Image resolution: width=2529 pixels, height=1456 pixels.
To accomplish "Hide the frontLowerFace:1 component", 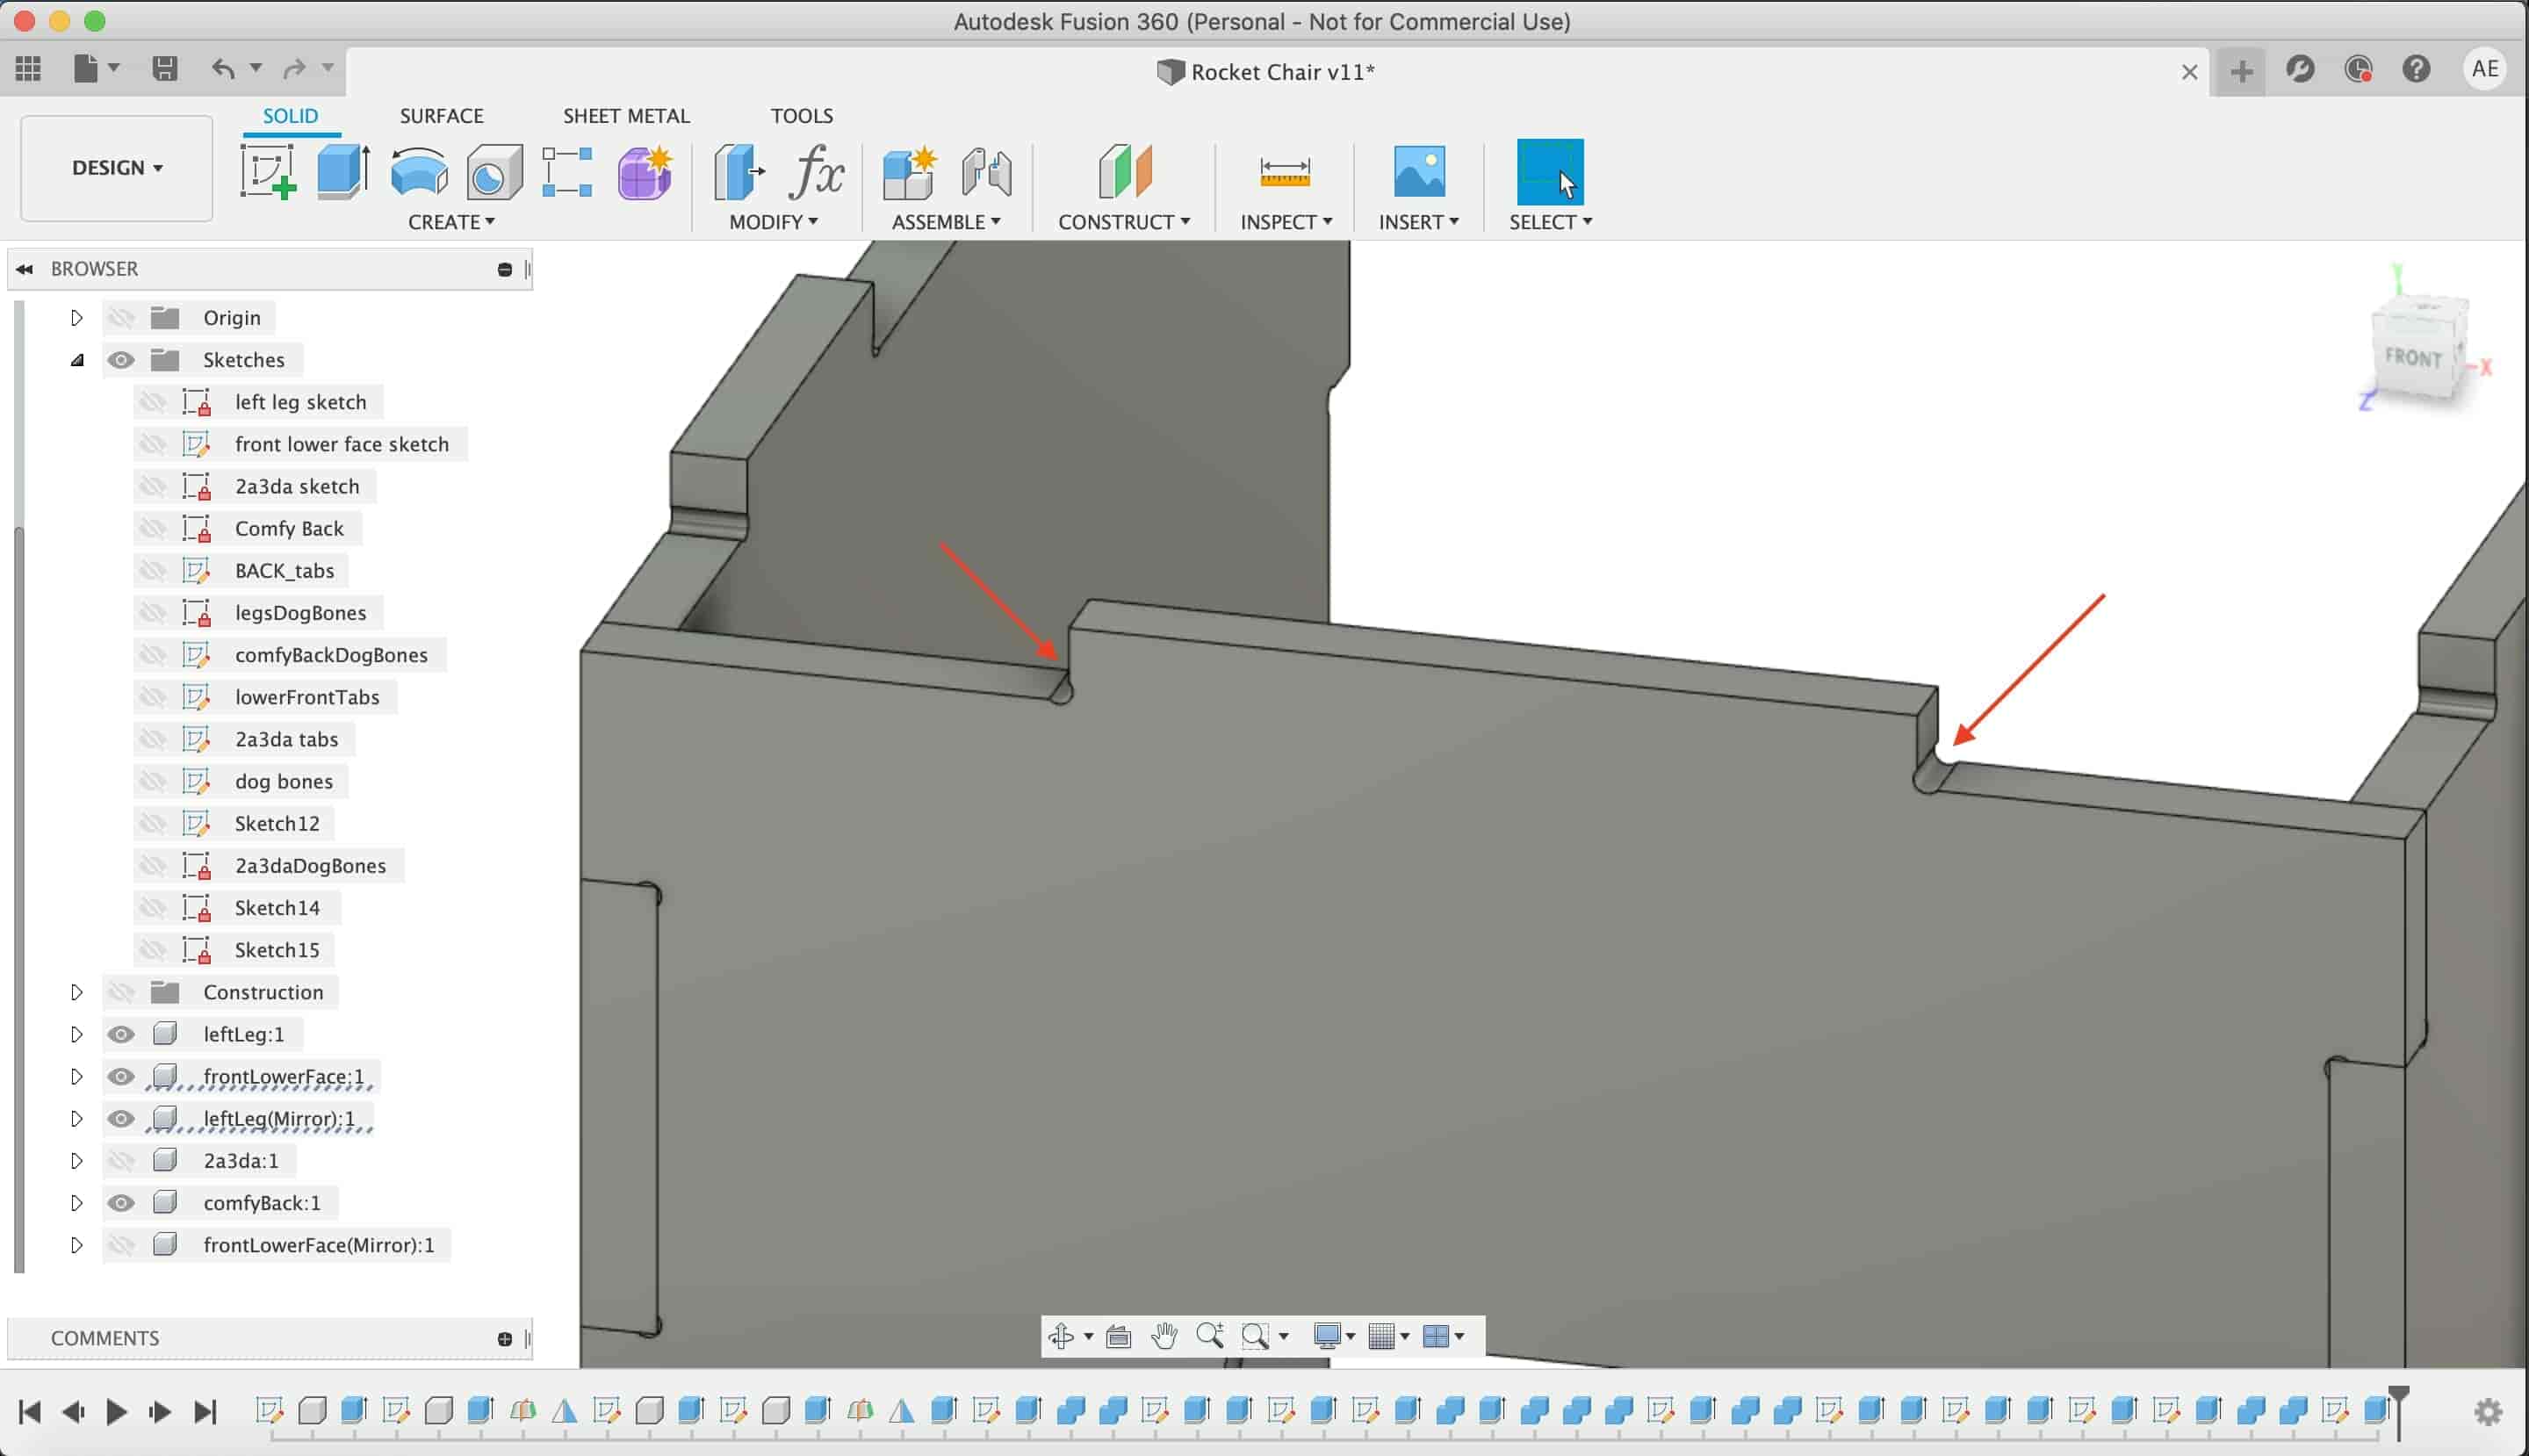I will [x=121, y=1076].
